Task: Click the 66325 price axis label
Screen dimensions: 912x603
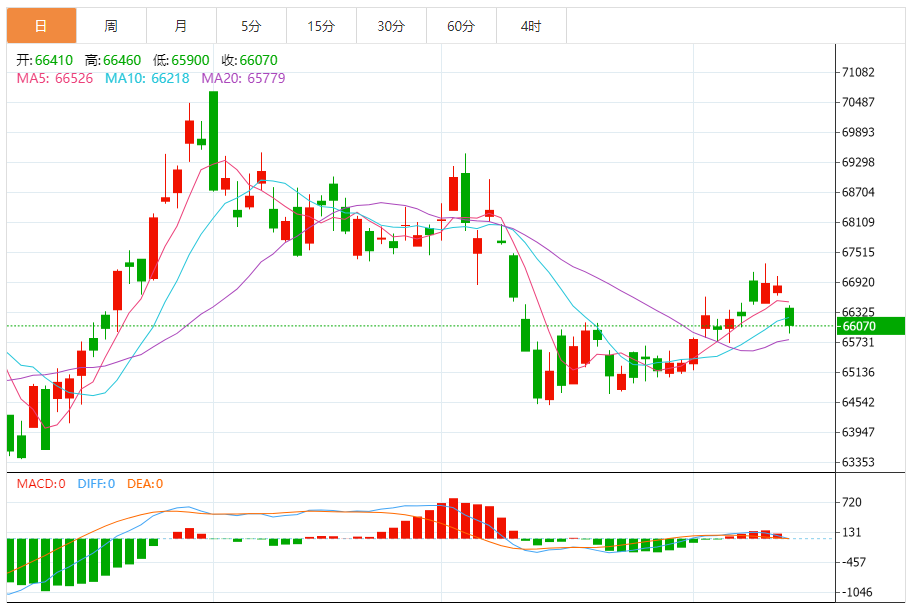Action: 858,312
